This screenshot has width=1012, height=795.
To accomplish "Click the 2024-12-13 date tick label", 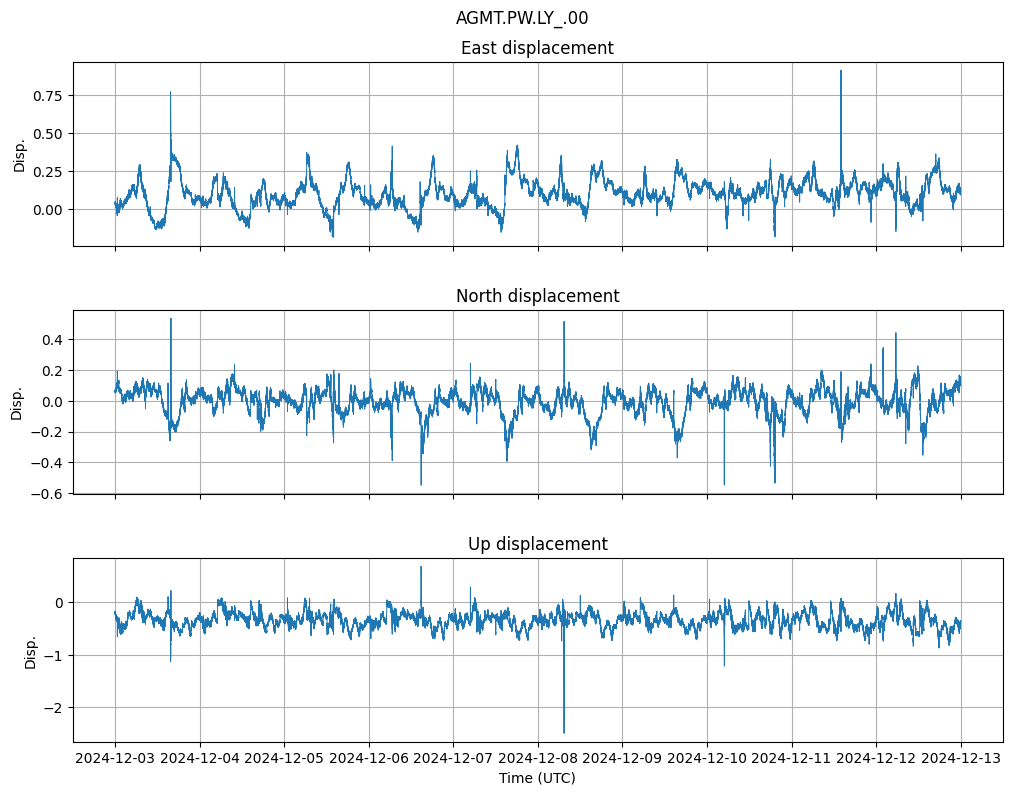I will [961, 759].
